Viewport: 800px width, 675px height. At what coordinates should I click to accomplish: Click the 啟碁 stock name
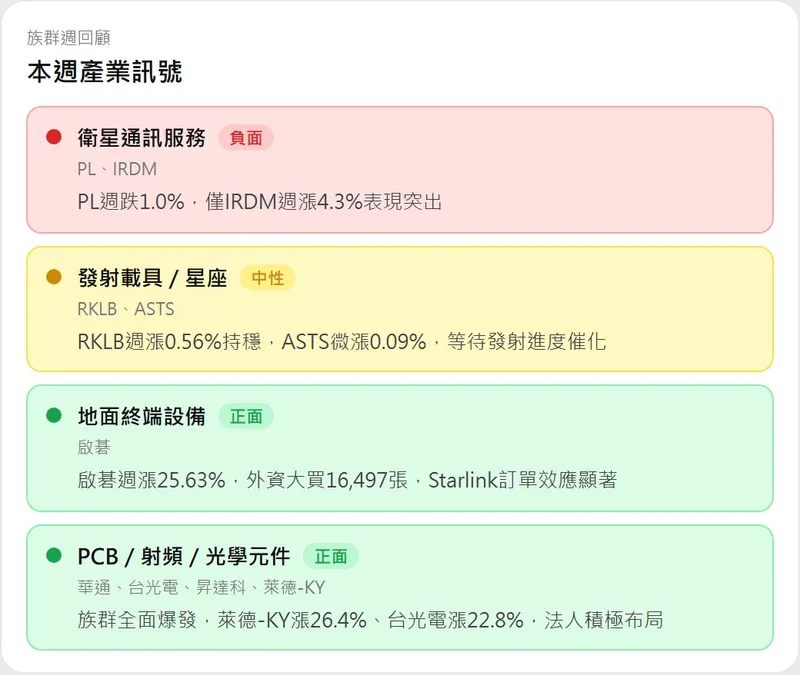pos(94,448)
